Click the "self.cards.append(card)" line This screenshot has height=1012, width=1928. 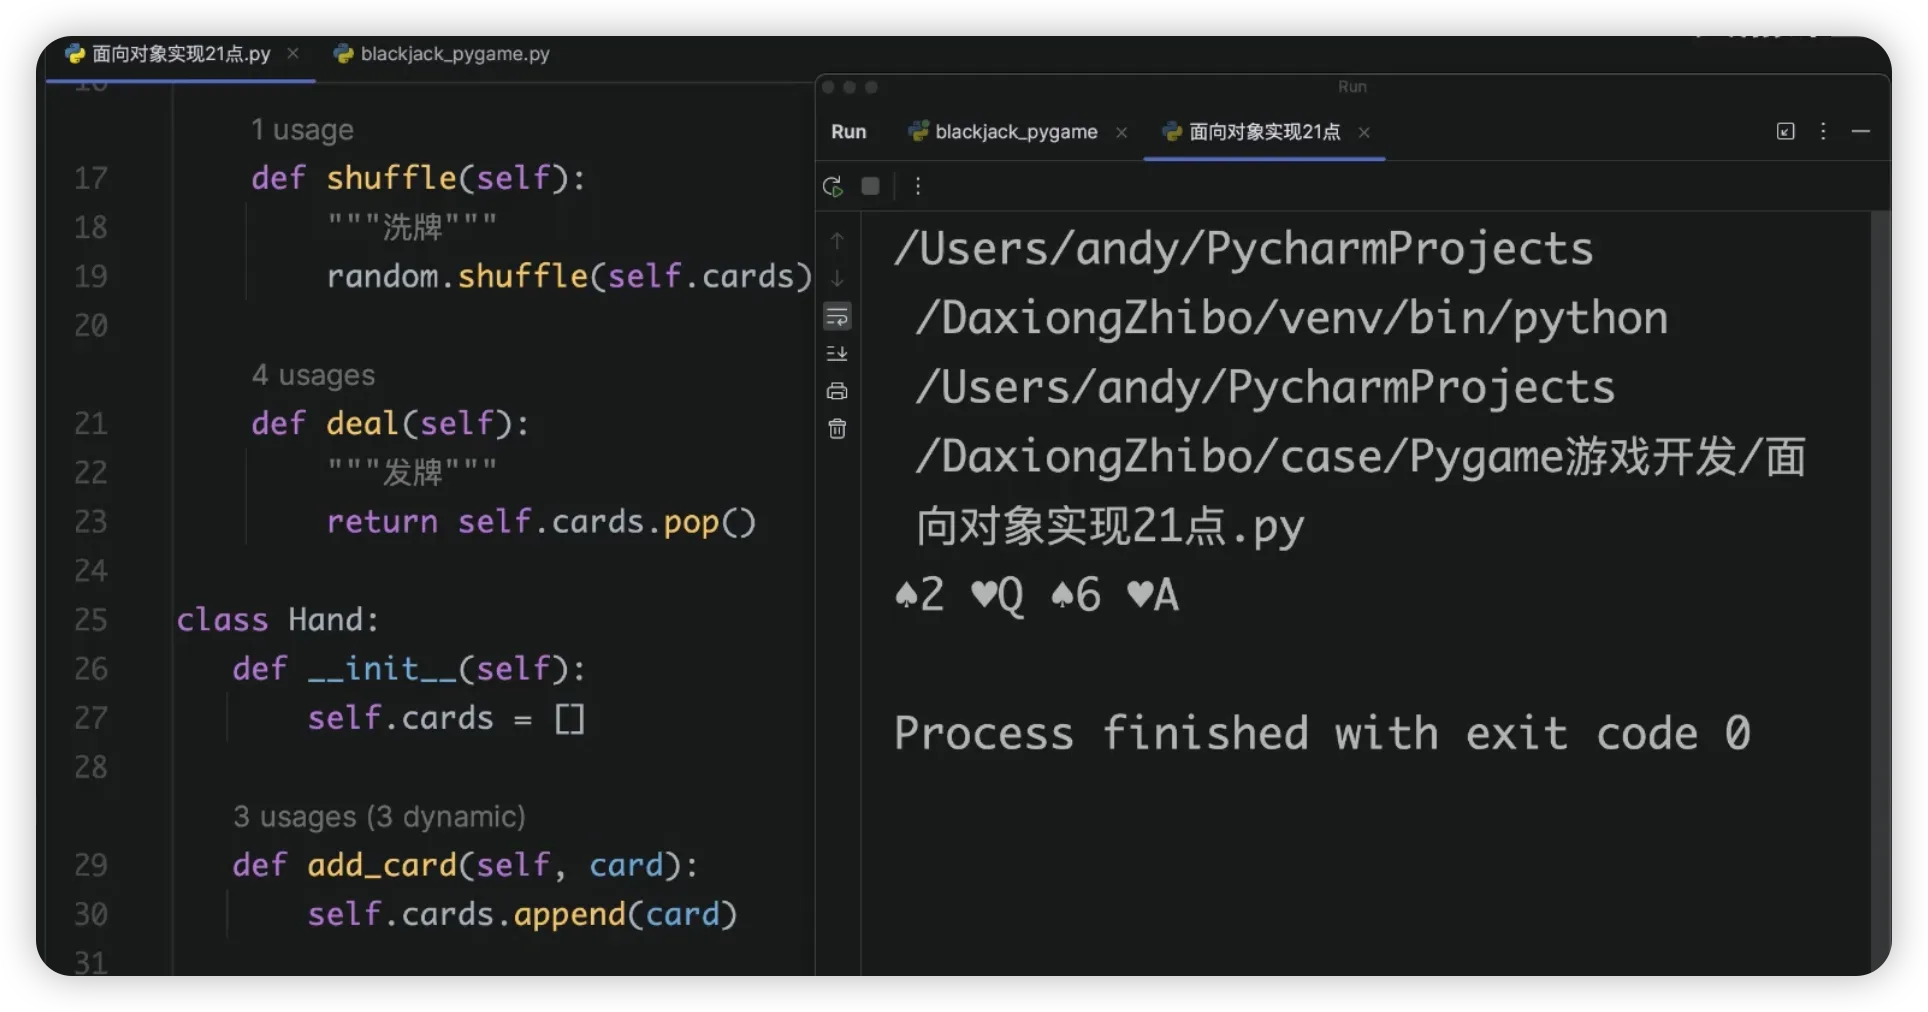[522, 914]
